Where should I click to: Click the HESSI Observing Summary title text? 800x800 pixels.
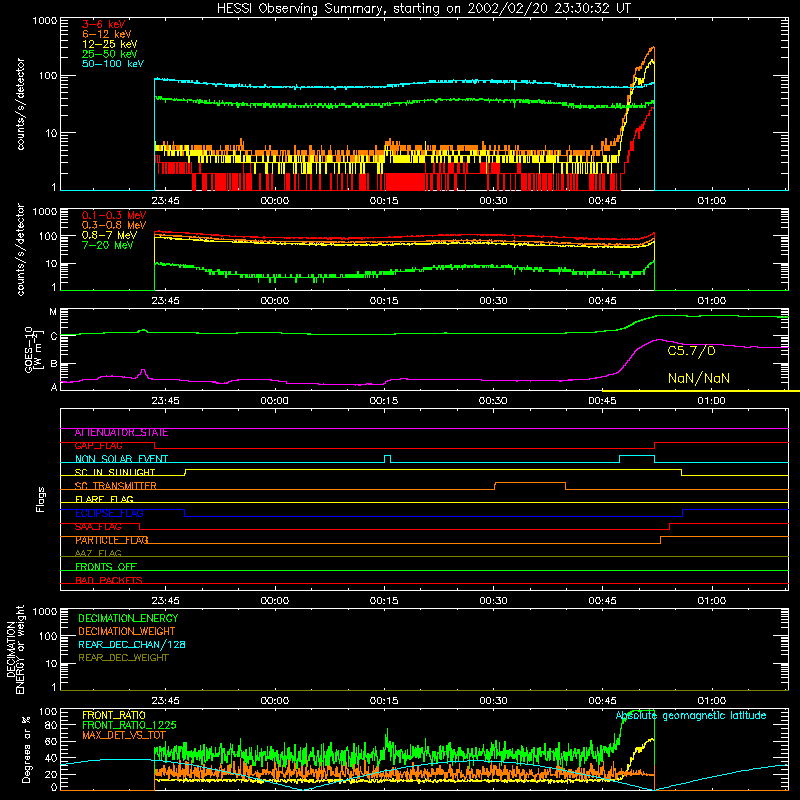click(423, 9)
